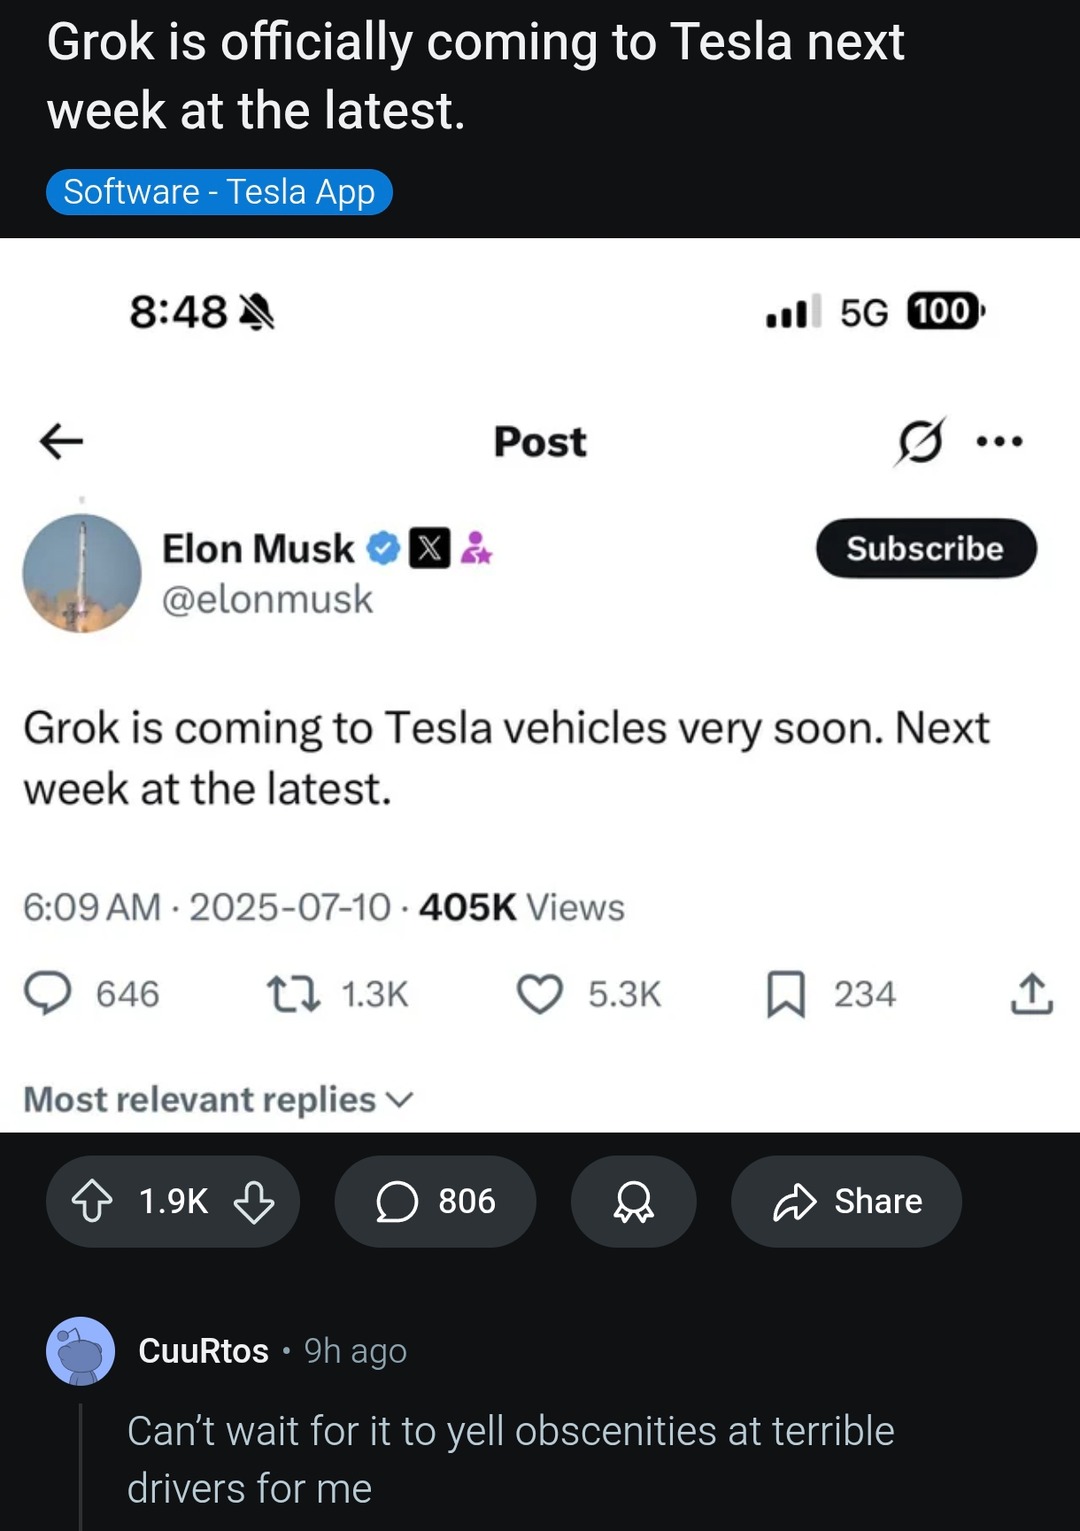The height and width of the screenshot is (1531, 1080).
Task: Open the three-dot overflow menu
Action: pos(1002,441)
